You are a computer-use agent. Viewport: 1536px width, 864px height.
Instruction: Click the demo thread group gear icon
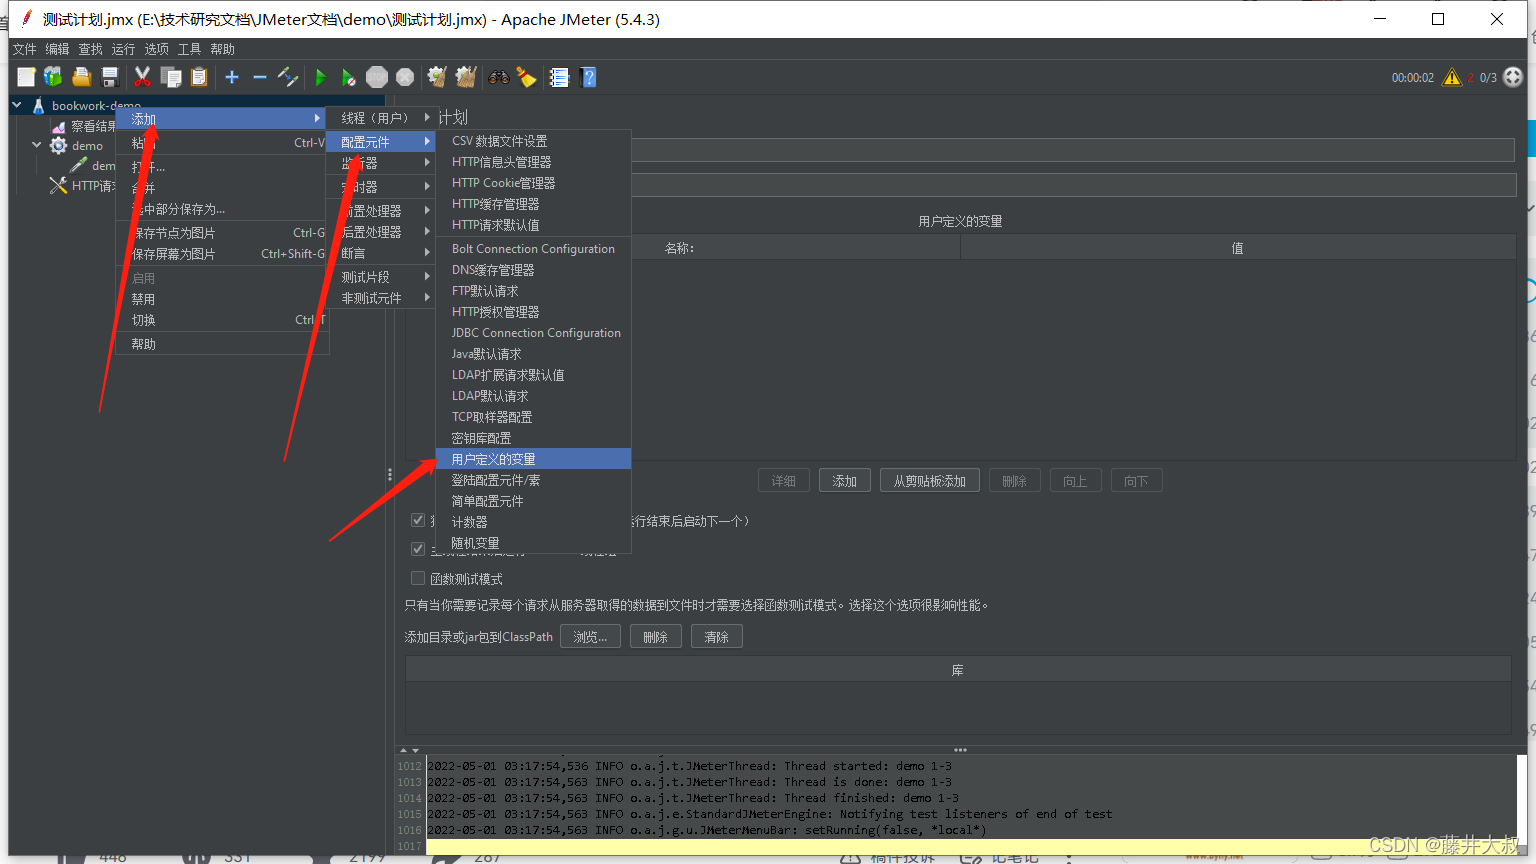click(x=59, y=145)
